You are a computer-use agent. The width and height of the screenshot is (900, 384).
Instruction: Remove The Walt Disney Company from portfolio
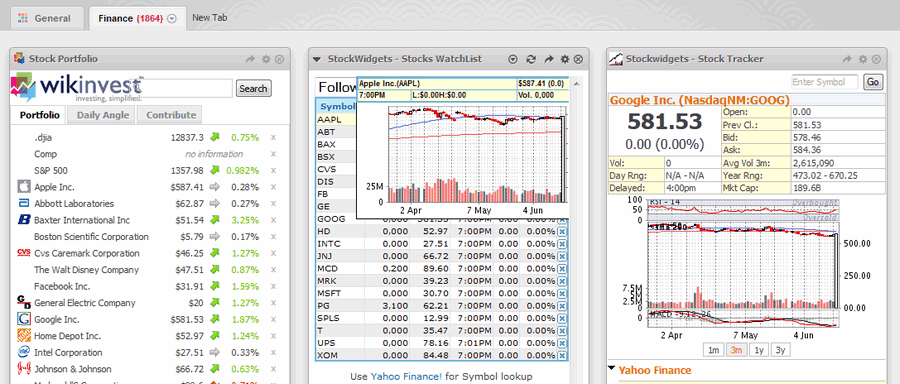[x=273, y=270]
